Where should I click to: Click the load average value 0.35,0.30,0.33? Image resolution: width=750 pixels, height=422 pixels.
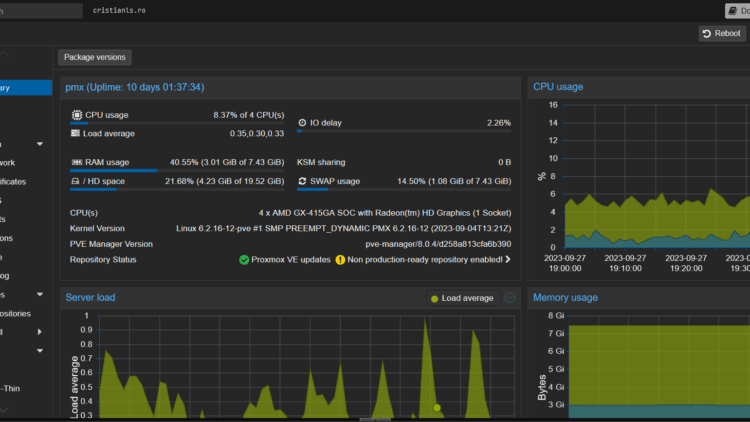point(257,133)
